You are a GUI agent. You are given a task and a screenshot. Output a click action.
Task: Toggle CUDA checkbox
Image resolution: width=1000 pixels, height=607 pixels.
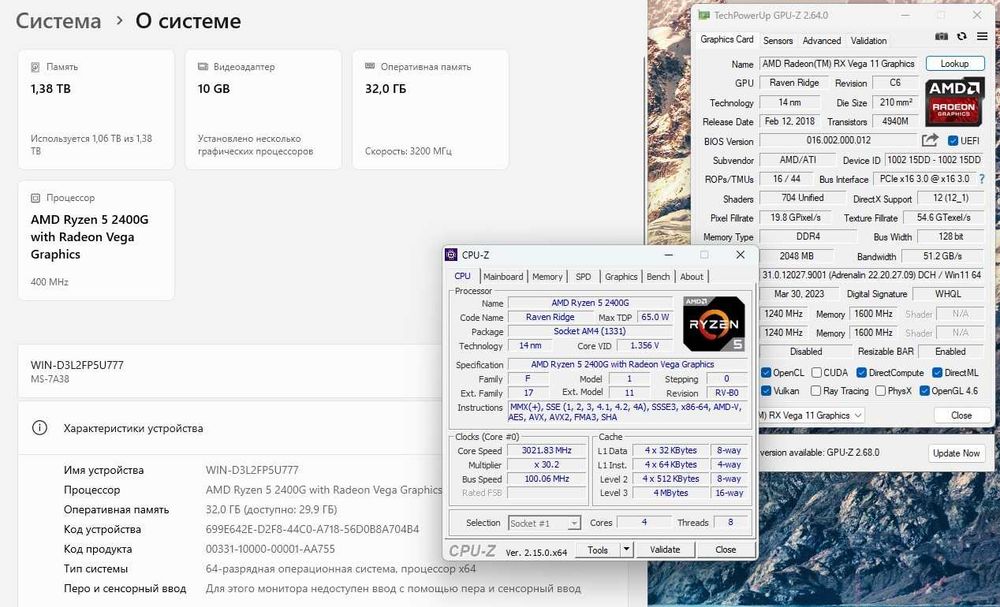tap(816, 372)
